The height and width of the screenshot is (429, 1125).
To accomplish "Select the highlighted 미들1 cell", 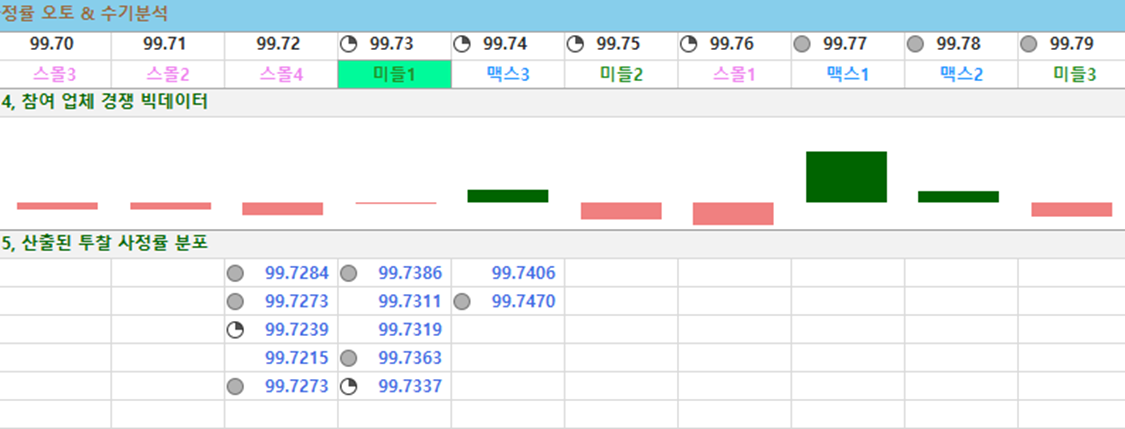I will click(x=395, y=74).
